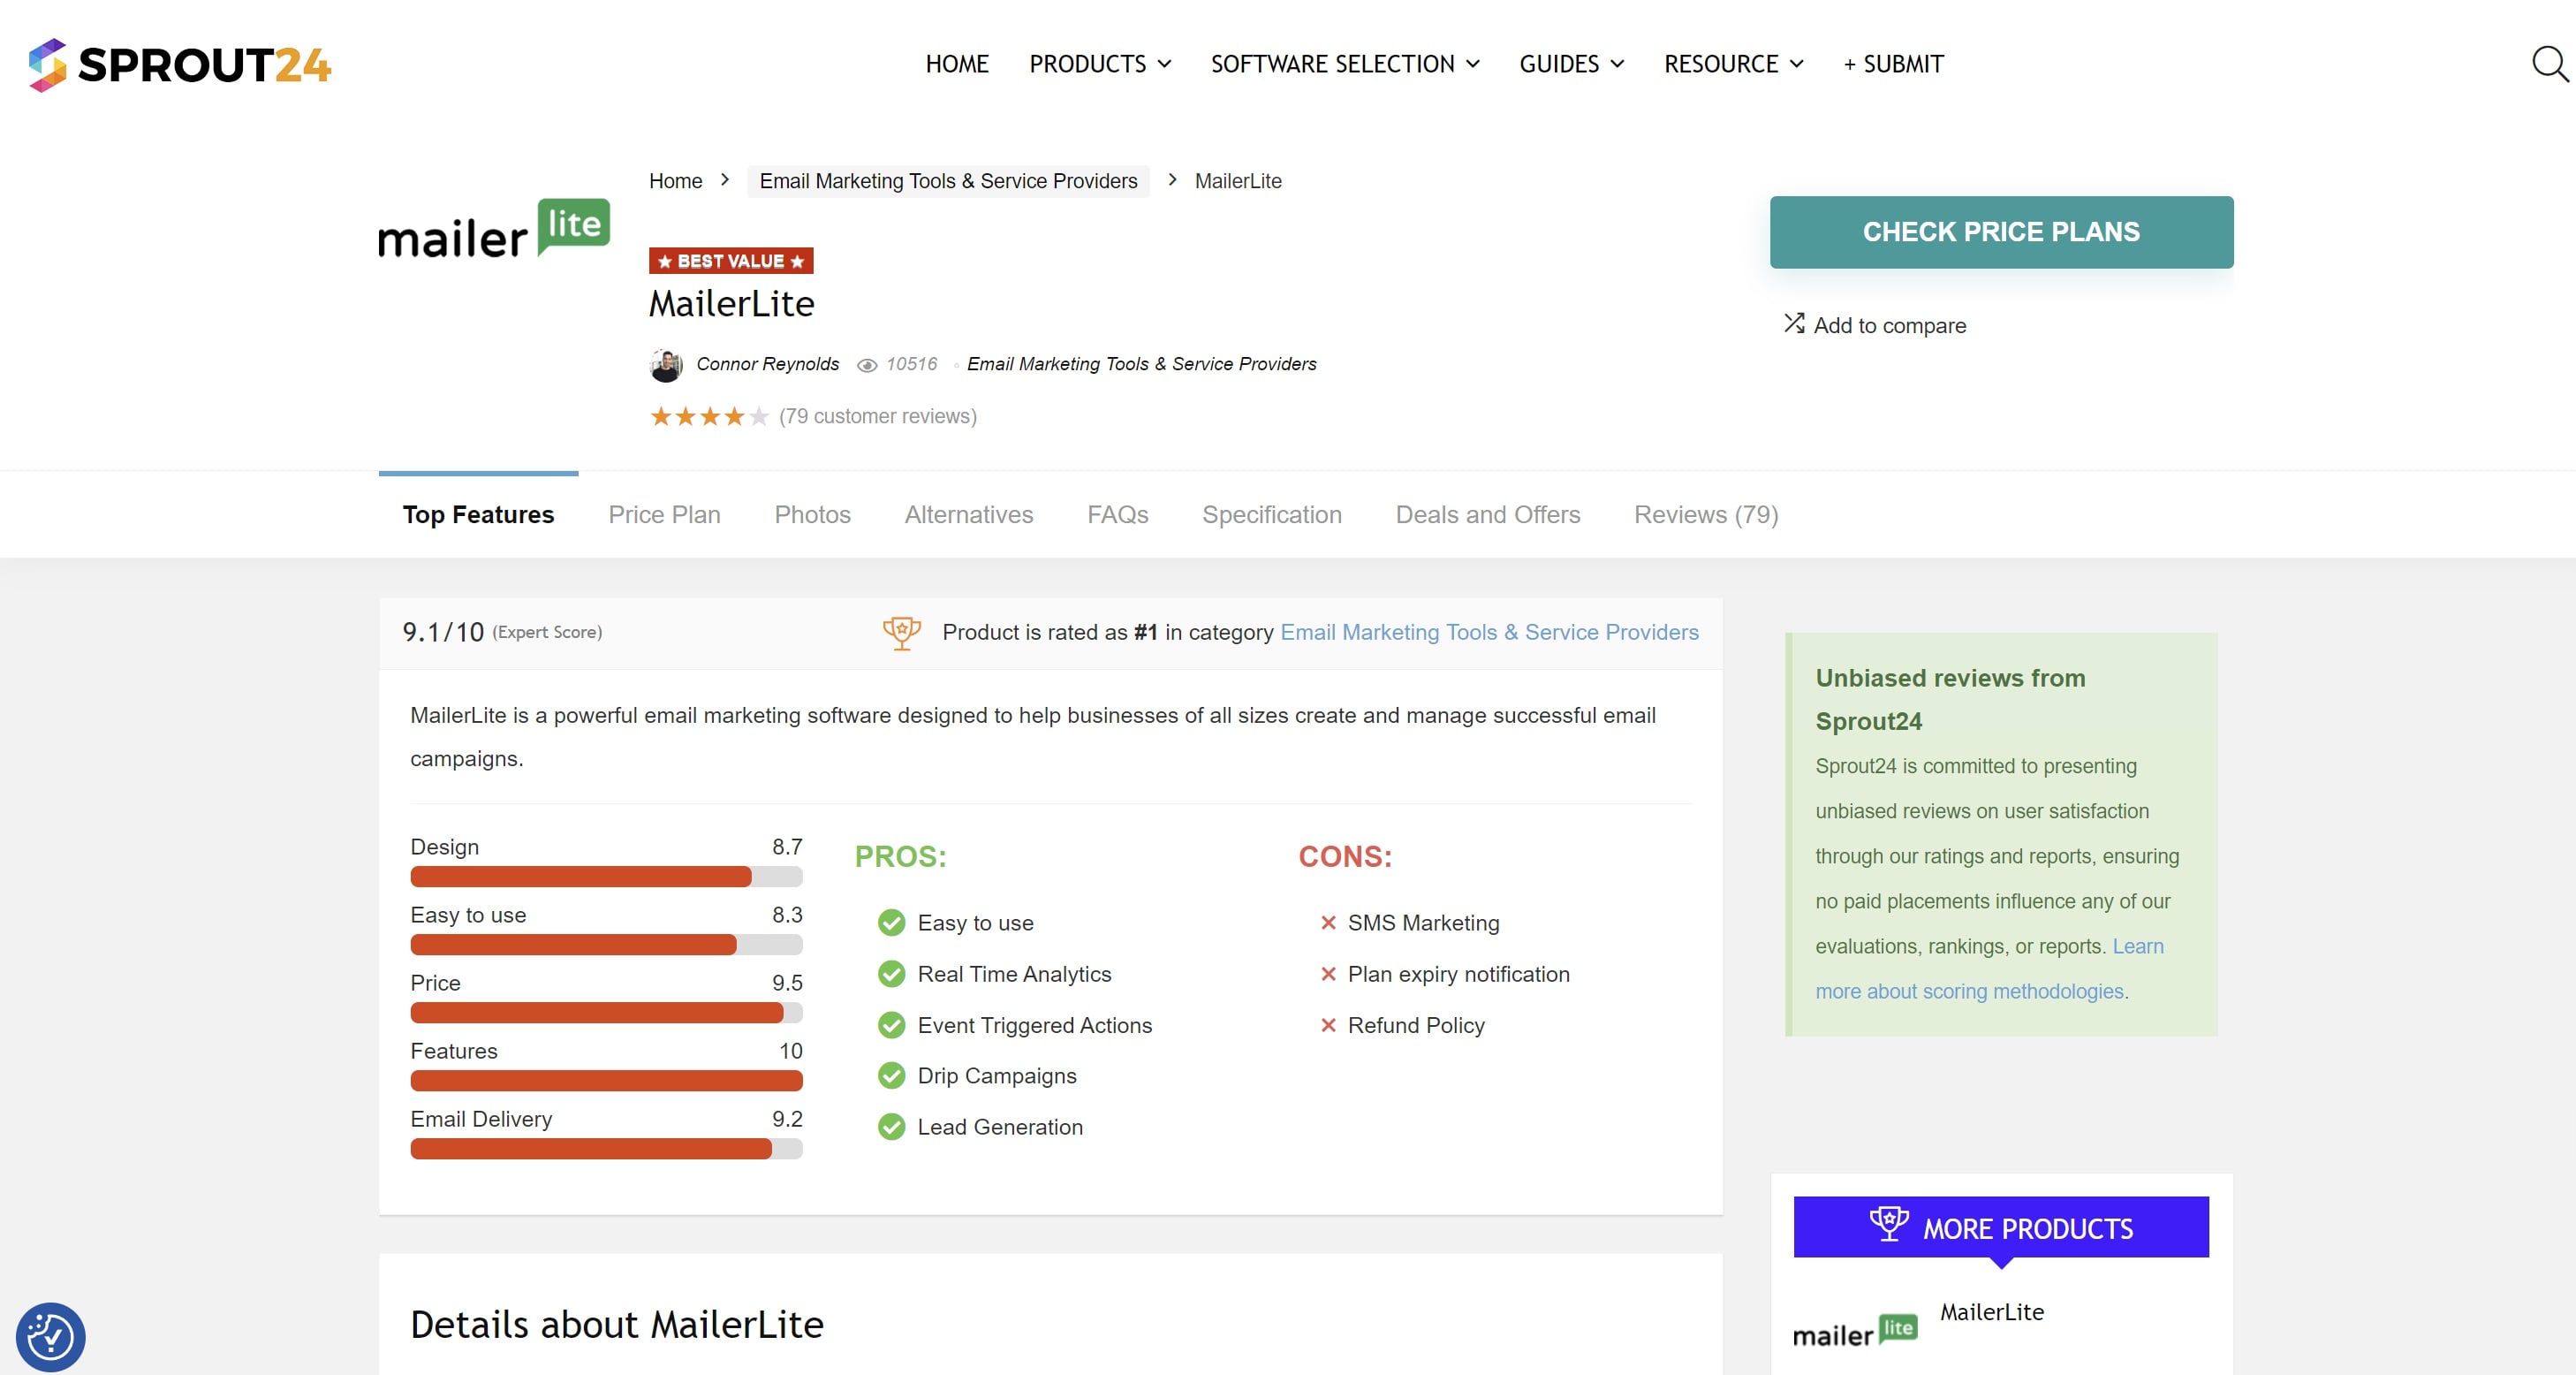
Task: Click the Sprout24 logo
Action: pyautogui.click(x=180, y=65)
